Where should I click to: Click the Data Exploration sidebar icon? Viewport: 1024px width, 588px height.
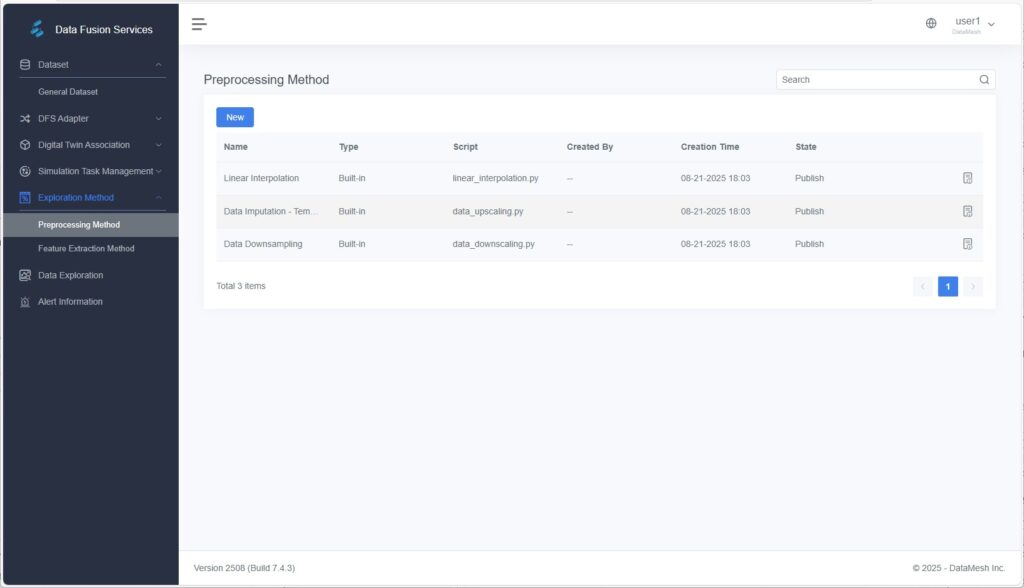pyautogui.click(x=25, y=275)
